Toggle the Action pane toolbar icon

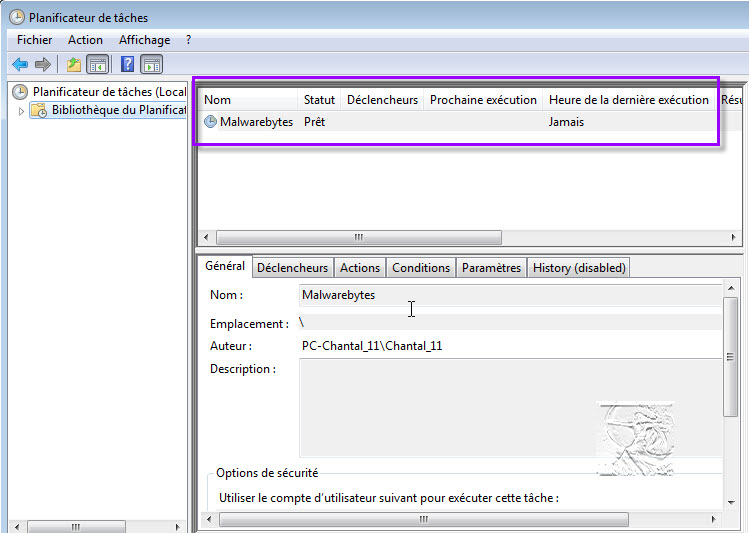(152, 65)
